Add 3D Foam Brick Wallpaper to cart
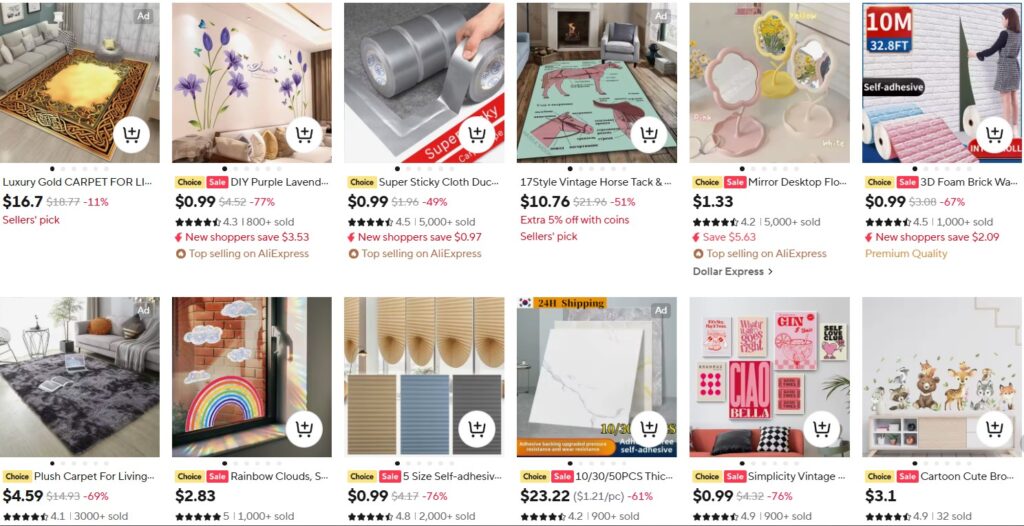Image resolution: width=1024 pixels, height=526 pixels. pyautogui.click(x=994, y=135)
